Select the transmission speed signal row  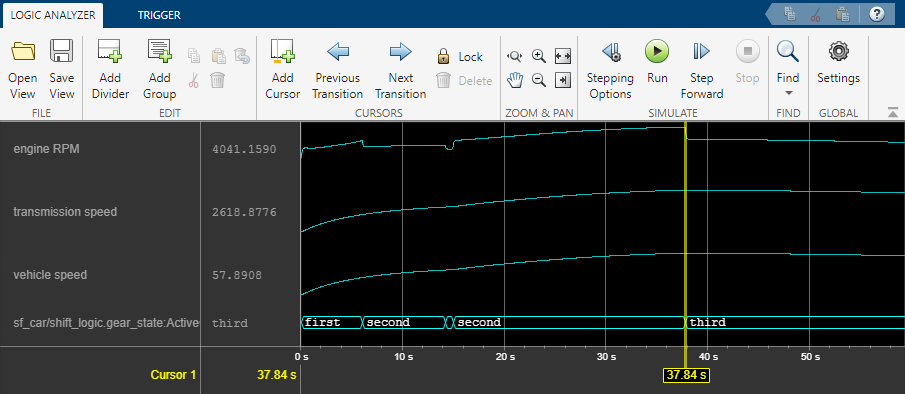(x=65, y=212)
